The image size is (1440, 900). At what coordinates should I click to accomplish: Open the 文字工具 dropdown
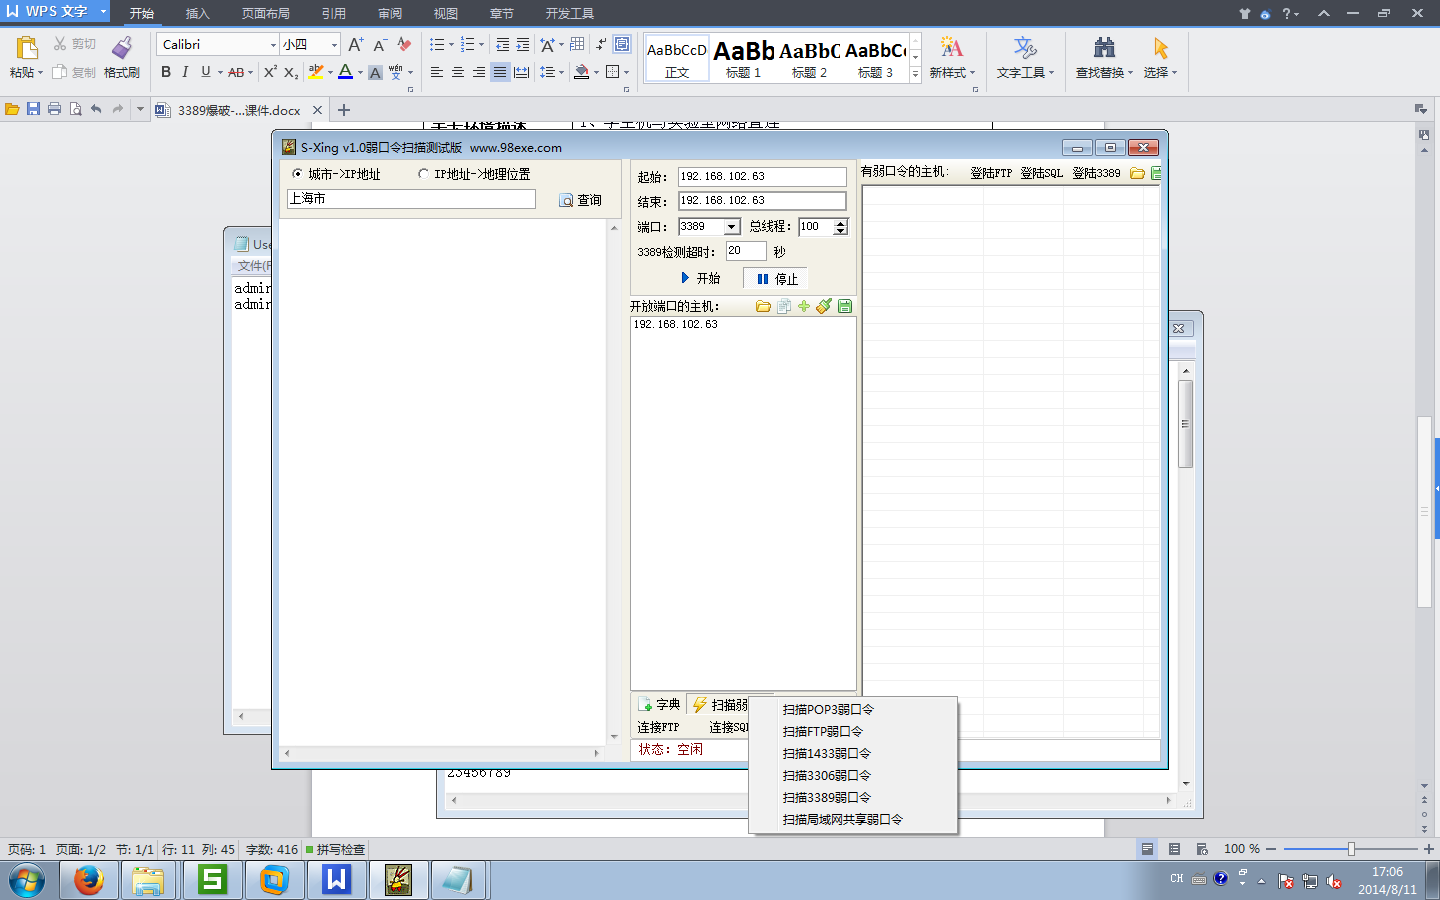point(1025,72)
